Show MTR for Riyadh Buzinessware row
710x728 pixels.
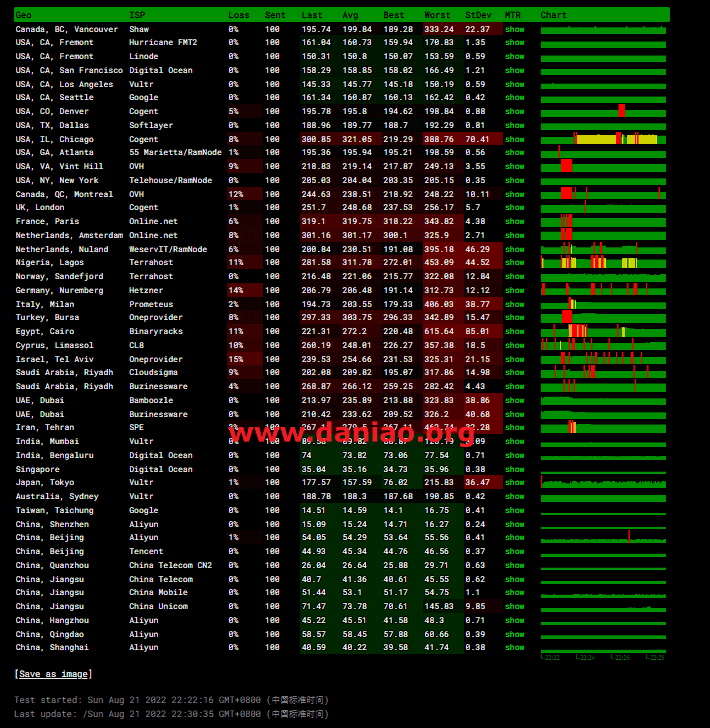pyautogui.click(x=515, y=386)
